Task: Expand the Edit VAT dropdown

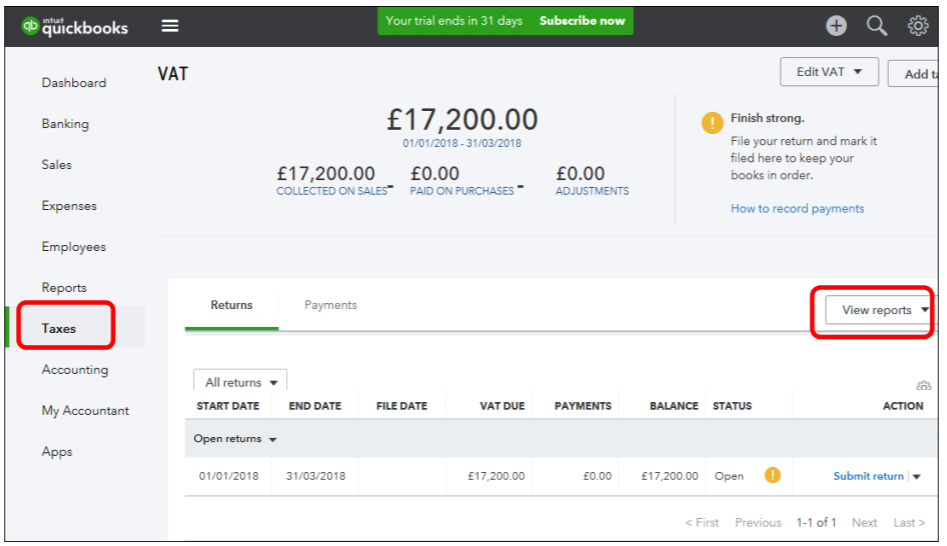Action: pyautogui.click(x=829, y=72)
